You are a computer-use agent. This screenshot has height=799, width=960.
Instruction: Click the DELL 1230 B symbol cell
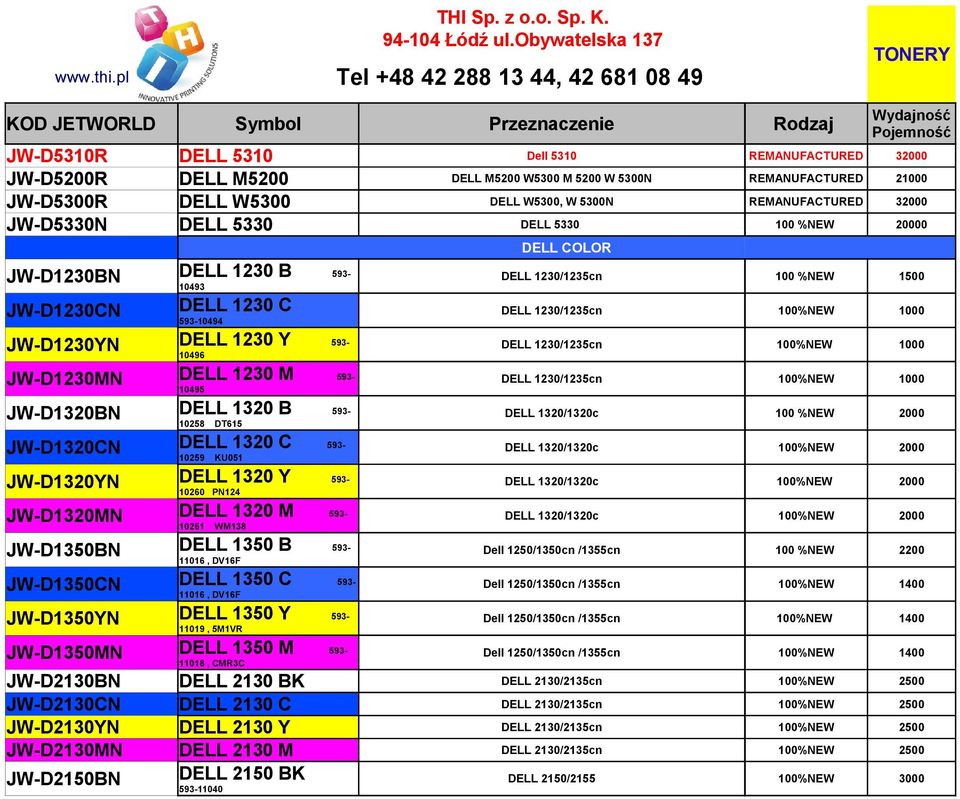pyautogui.click(x=268, y=276)
